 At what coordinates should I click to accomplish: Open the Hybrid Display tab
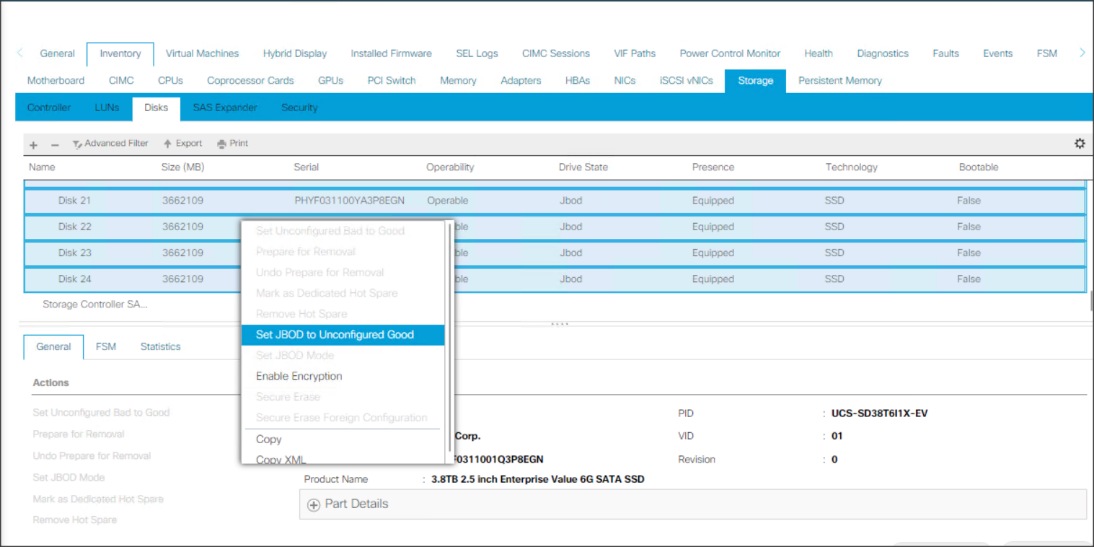click(294, 53)
